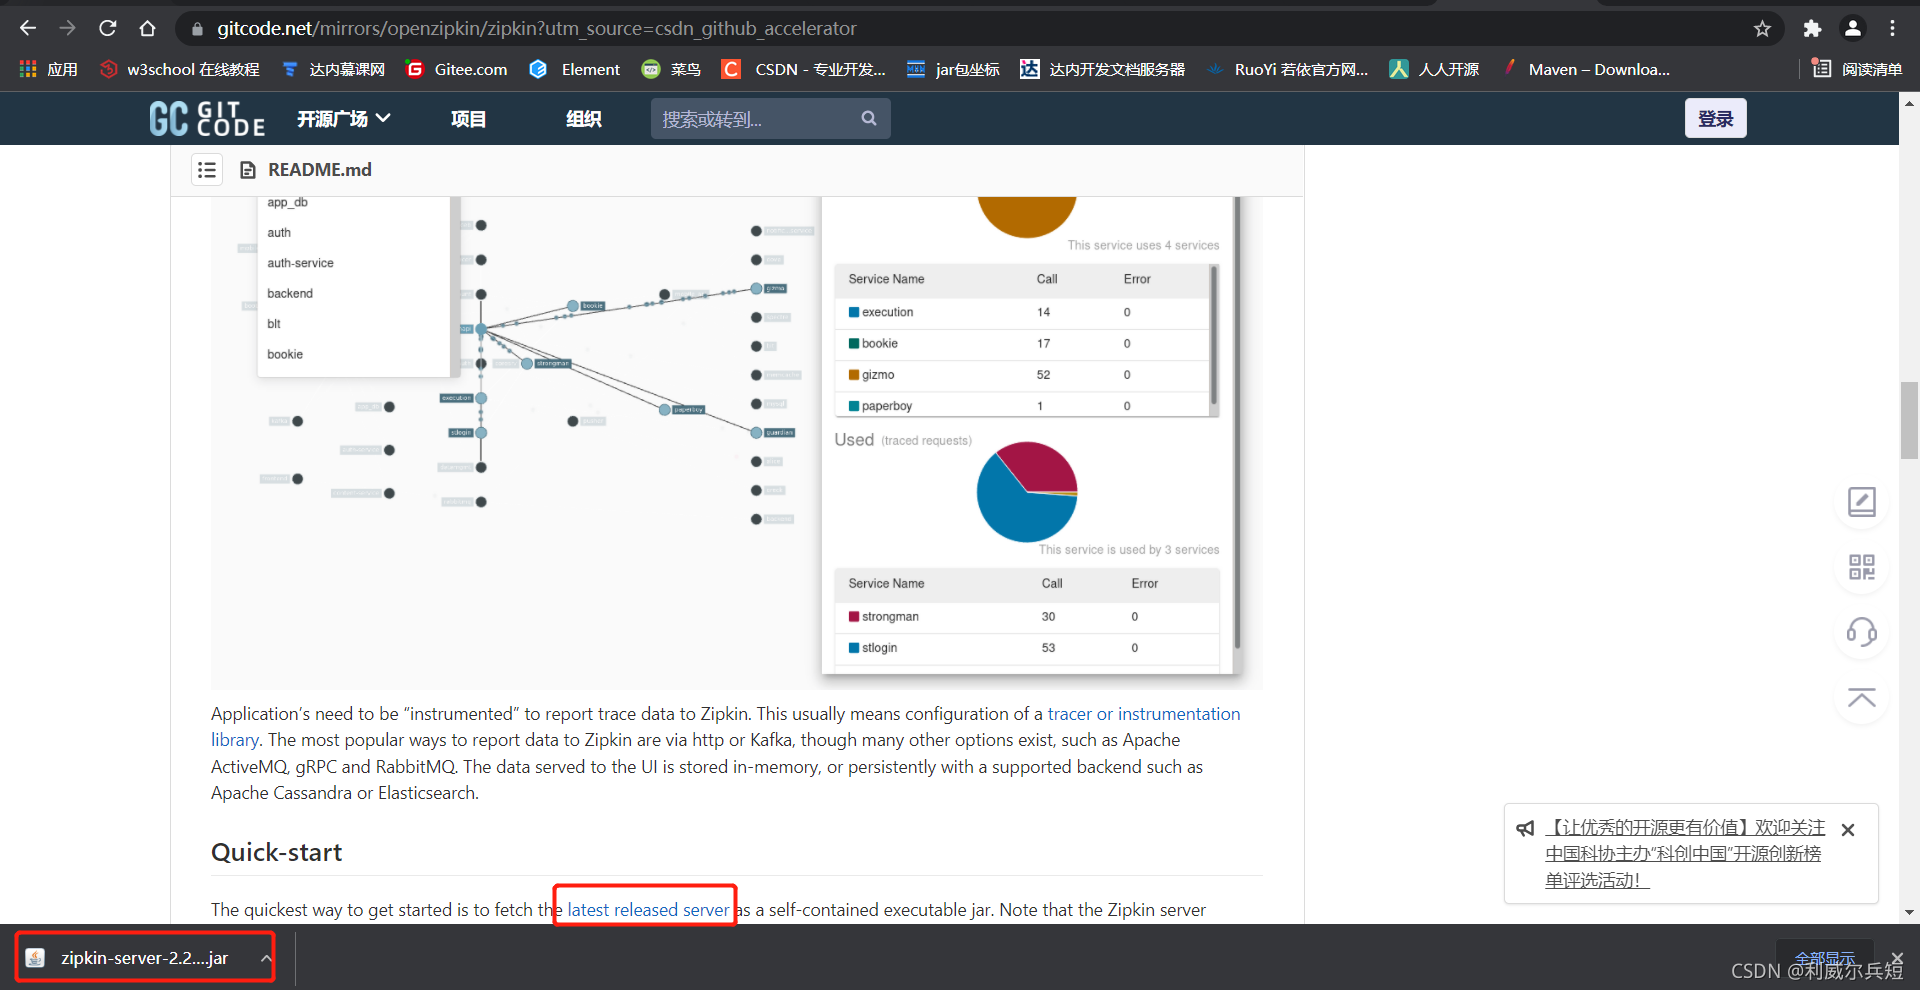Open the w3school 在线教程 bookmark

pyautogui.click(x=180, y=69)
